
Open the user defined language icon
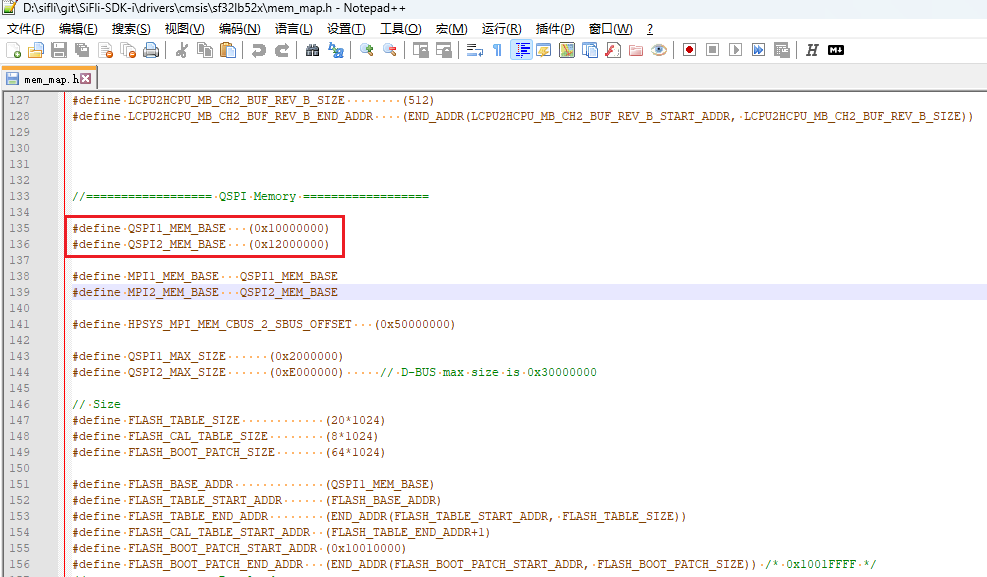coord(544,50)
